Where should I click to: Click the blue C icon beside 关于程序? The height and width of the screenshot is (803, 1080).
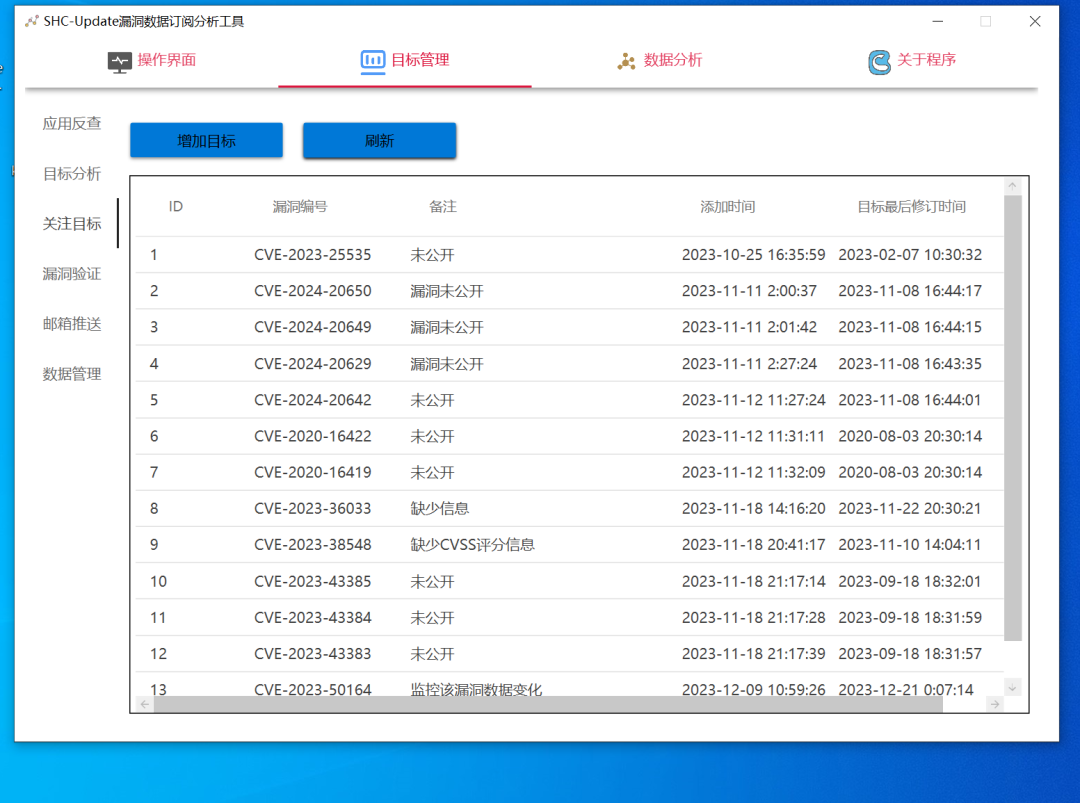pos(879,62)
